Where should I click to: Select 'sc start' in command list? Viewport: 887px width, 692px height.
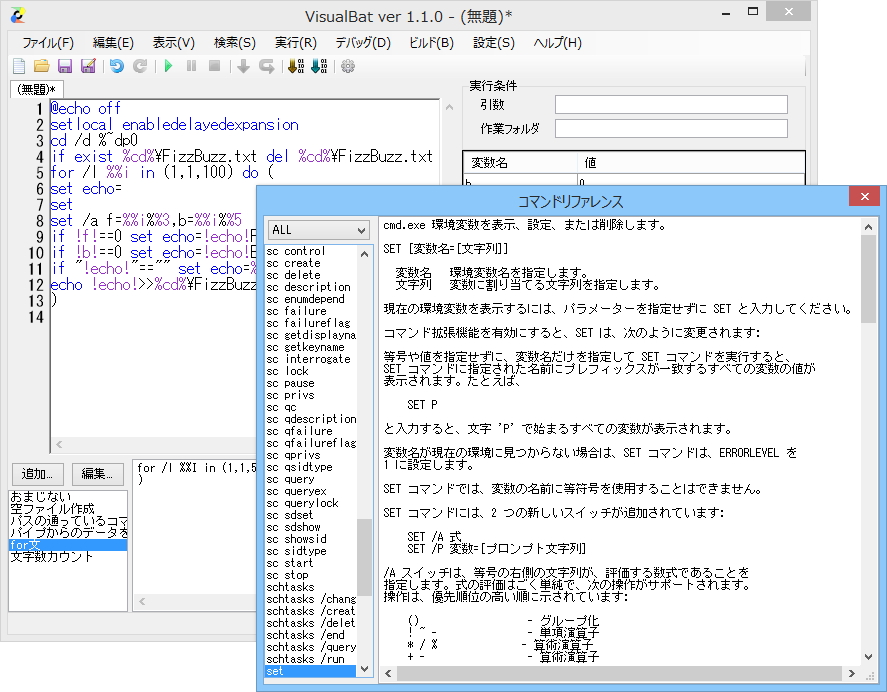click(x=311, y=563)
